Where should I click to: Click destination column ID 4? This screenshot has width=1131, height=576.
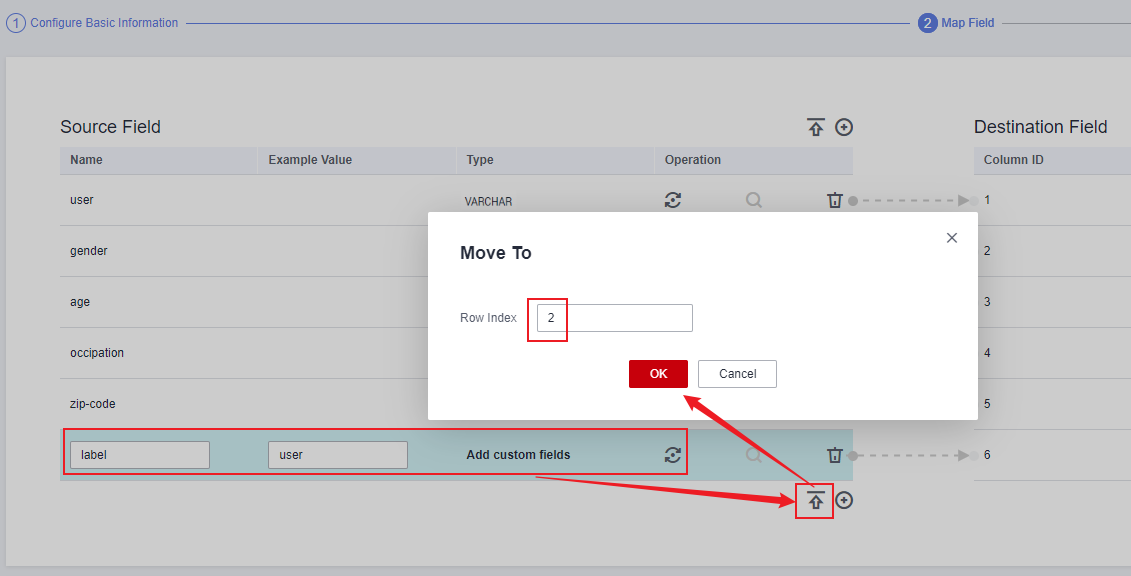(987, 353)
